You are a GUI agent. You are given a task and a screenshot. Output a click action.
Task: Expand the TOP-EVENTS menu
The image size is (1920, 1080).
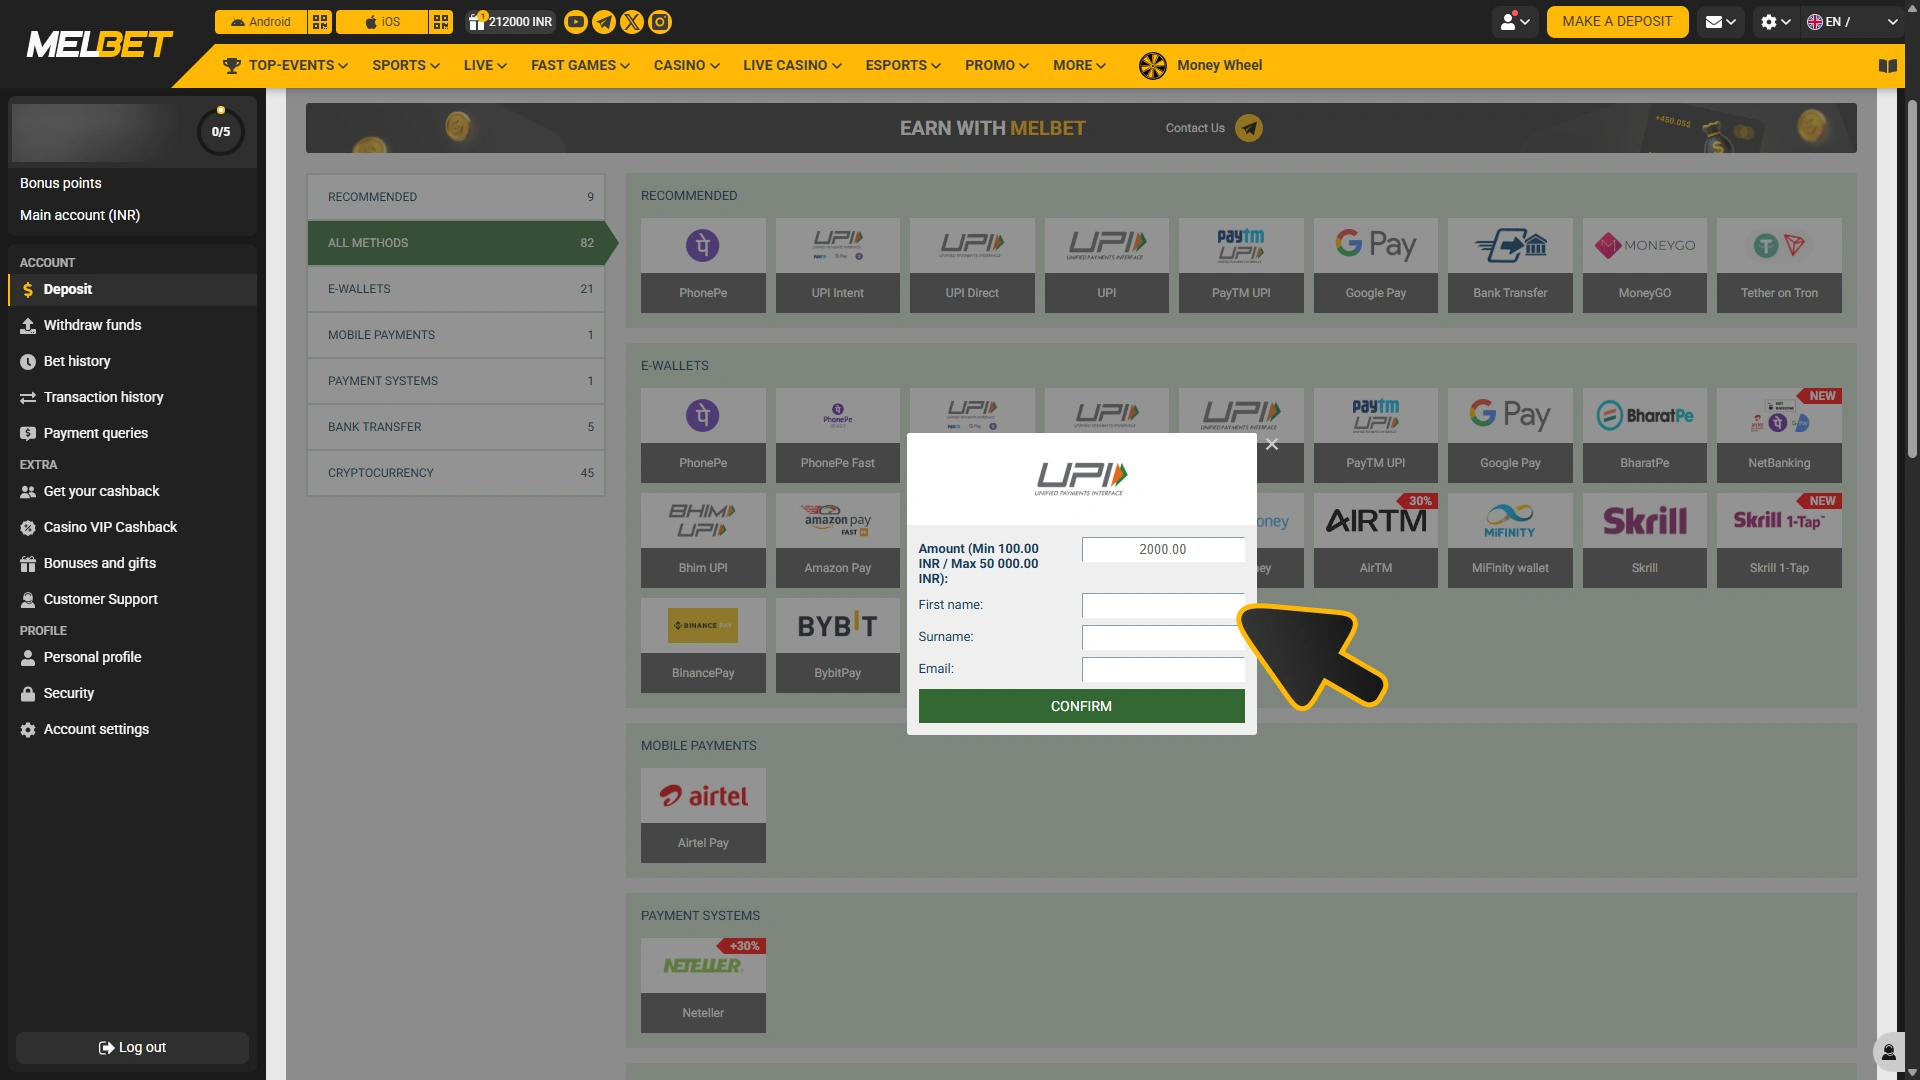(285, 66)
